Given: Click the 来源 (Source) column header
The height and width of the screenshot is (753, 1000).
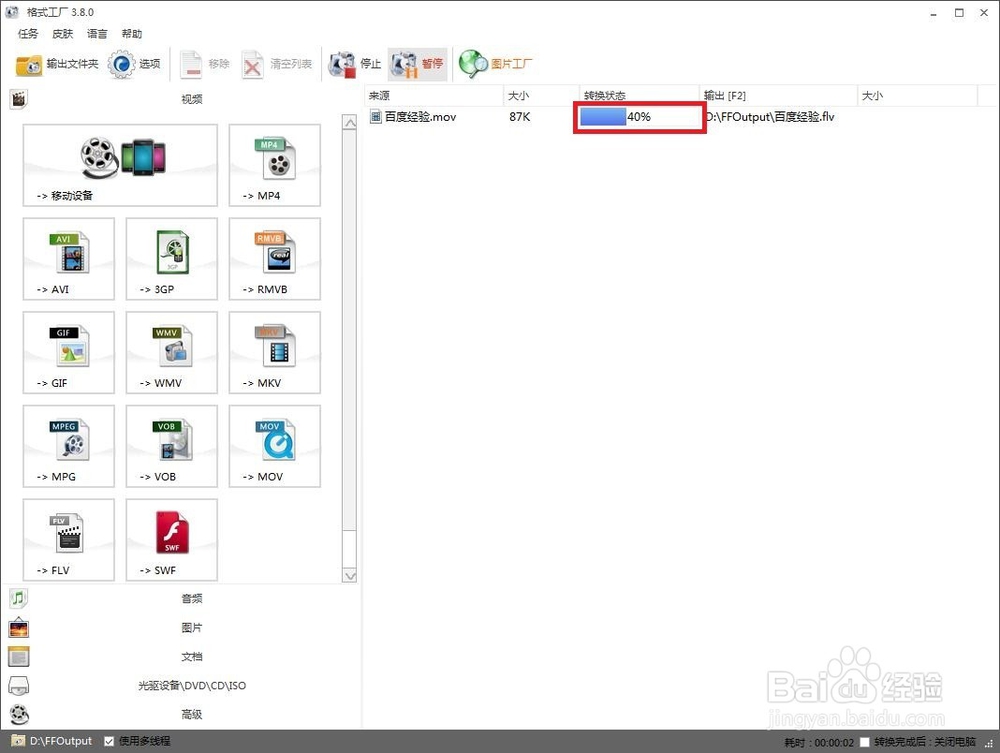Looking at the screenshot, I should tap(434, 96).
